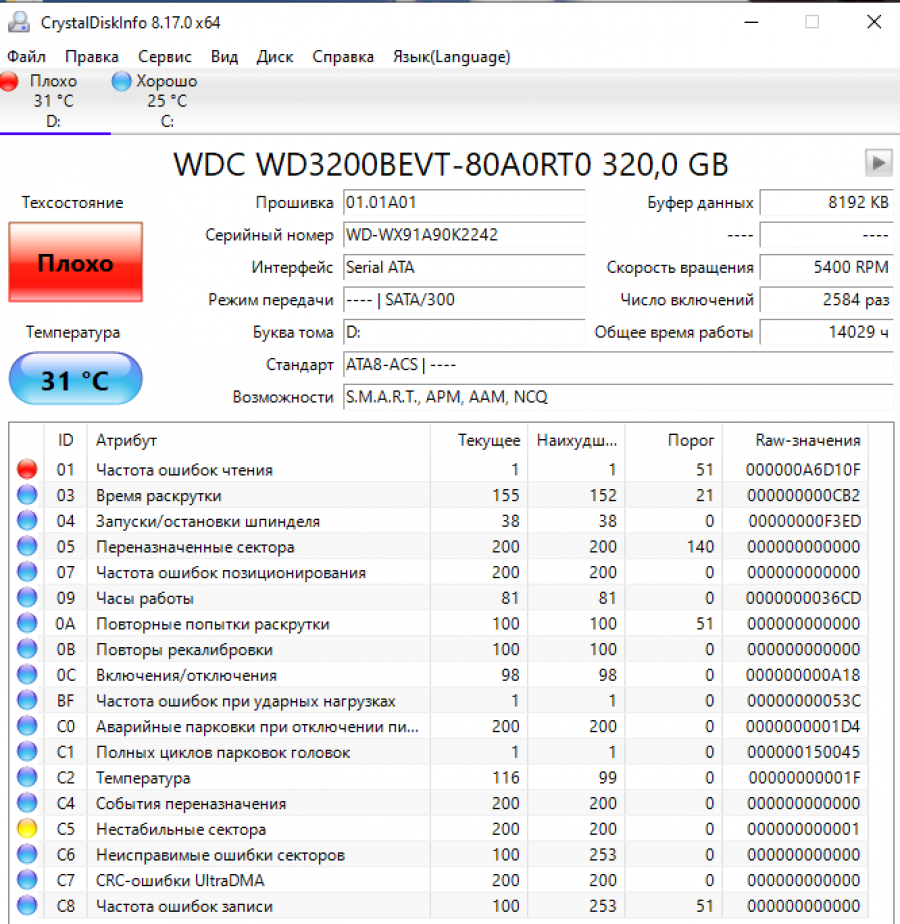This screenshot has height=924, width=900.
Task: Click blue indicator beside spin-up time attribute
Action: point(27,496)
